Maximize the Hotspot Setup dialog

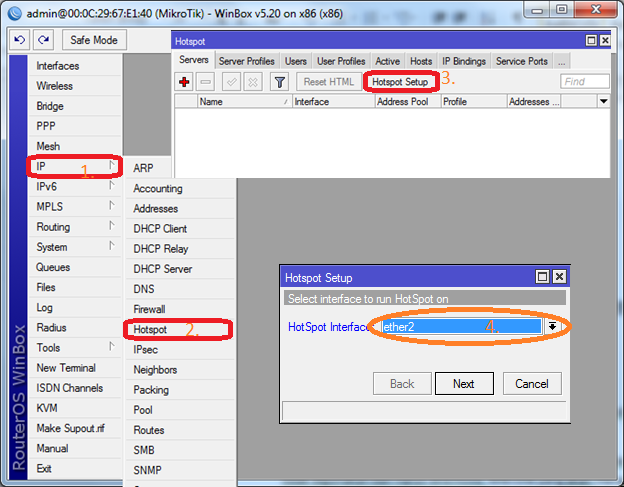pyautogui.click(x=542, y=277)
